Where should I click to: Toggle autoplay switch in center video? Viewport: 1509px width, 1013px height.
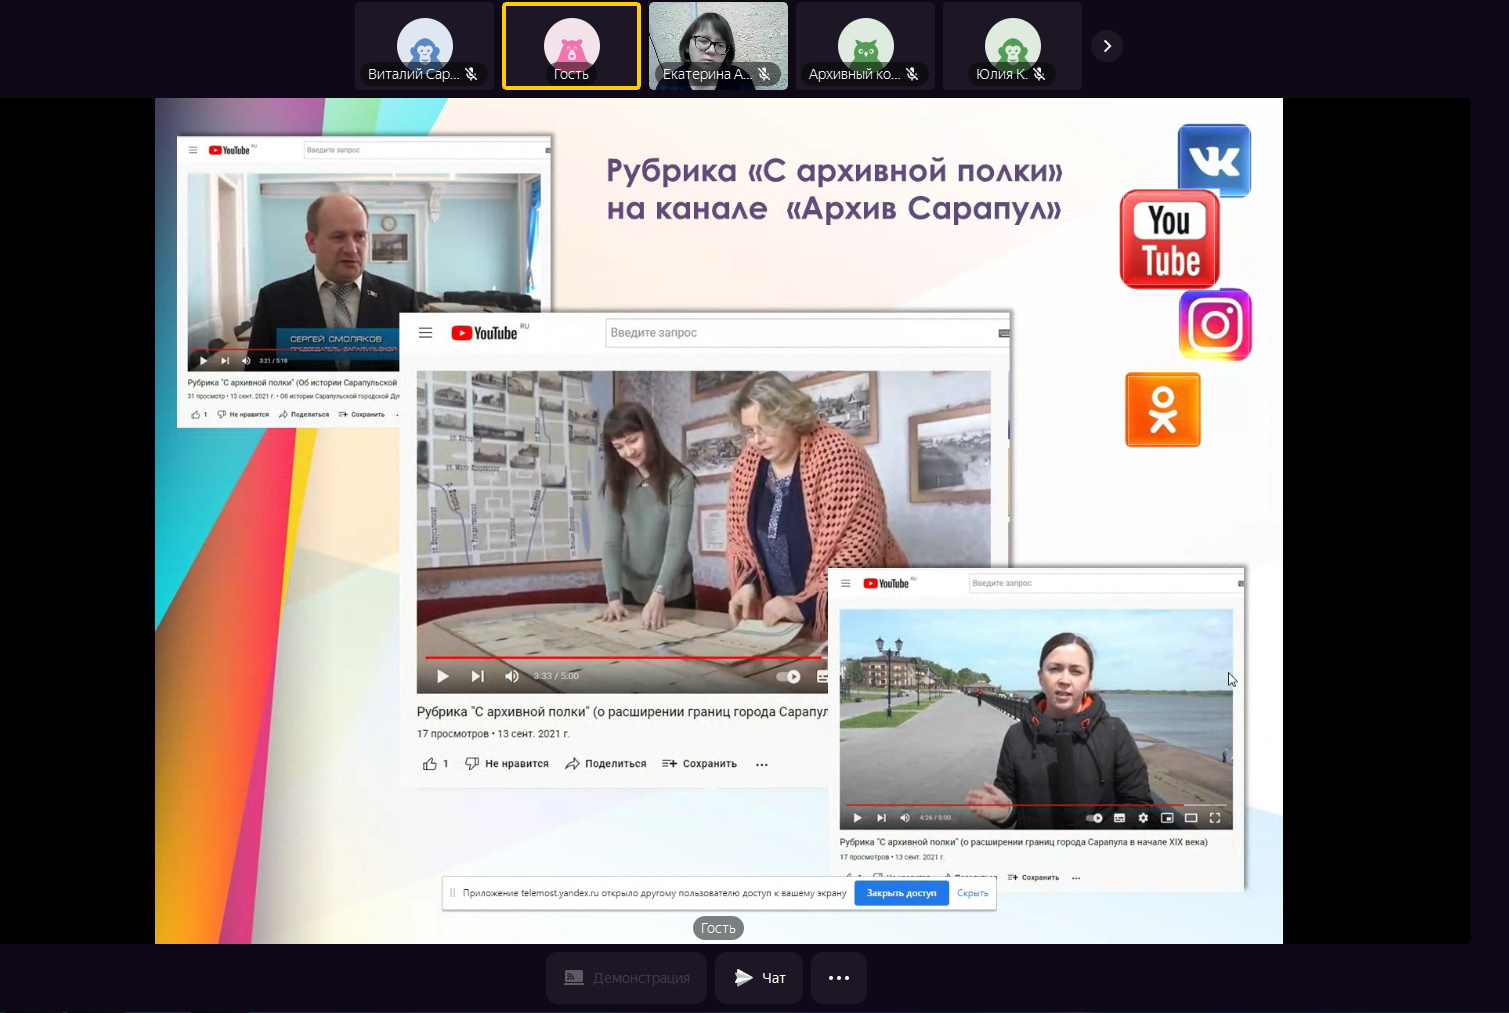tap(789, 677)
